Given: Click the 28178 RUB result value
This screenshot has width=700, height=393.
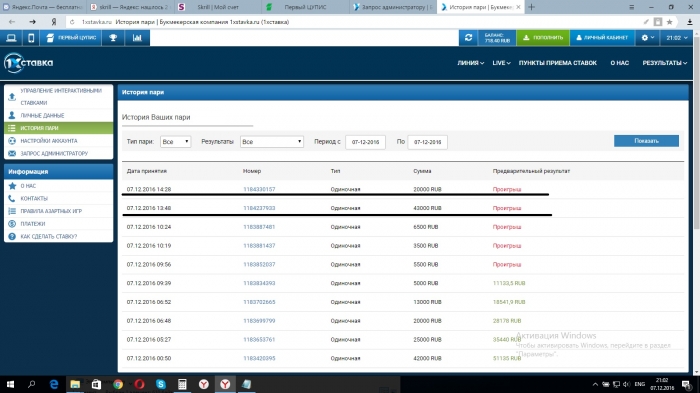Looking at the screenshot, I should (x=507, y=321).
